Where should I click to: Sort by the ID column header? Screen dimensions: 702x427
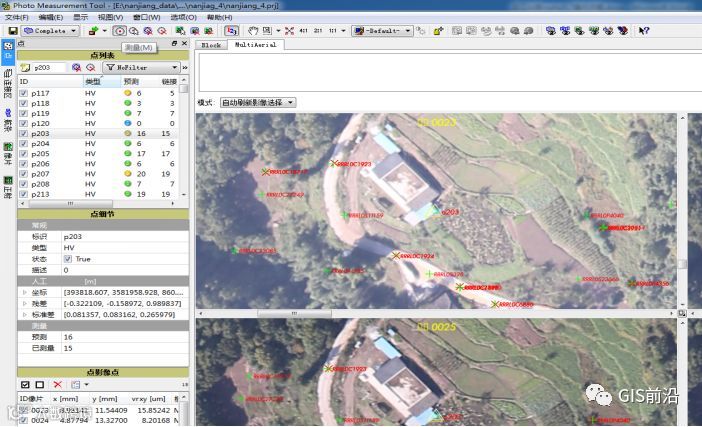click(50, 81)
